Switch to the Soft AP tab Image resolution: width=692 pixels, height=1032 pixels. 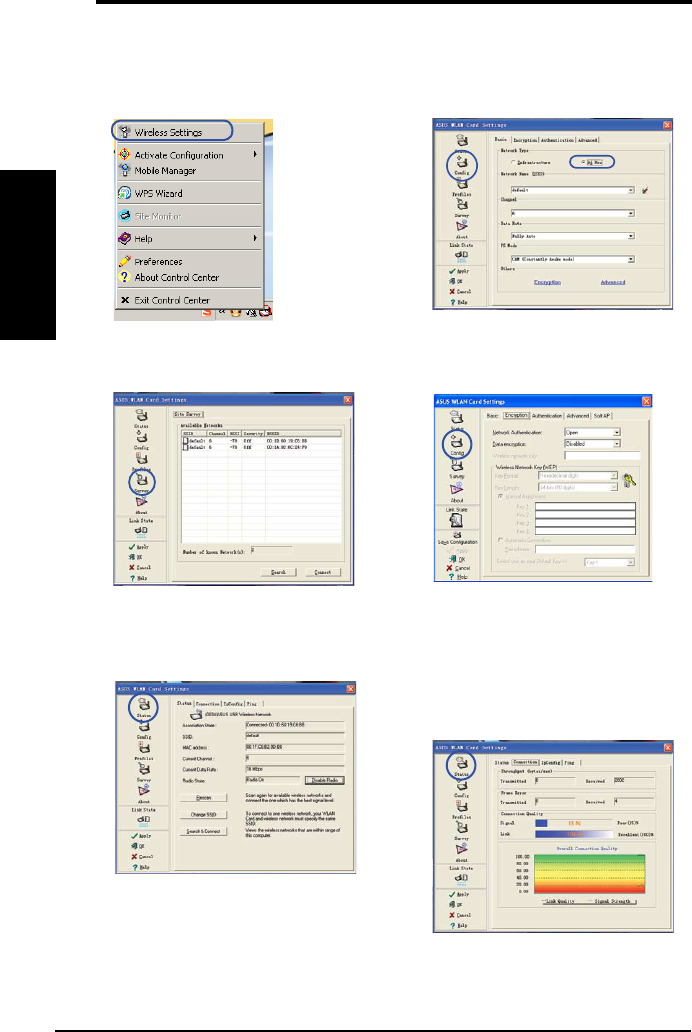[x=602, y=415]
